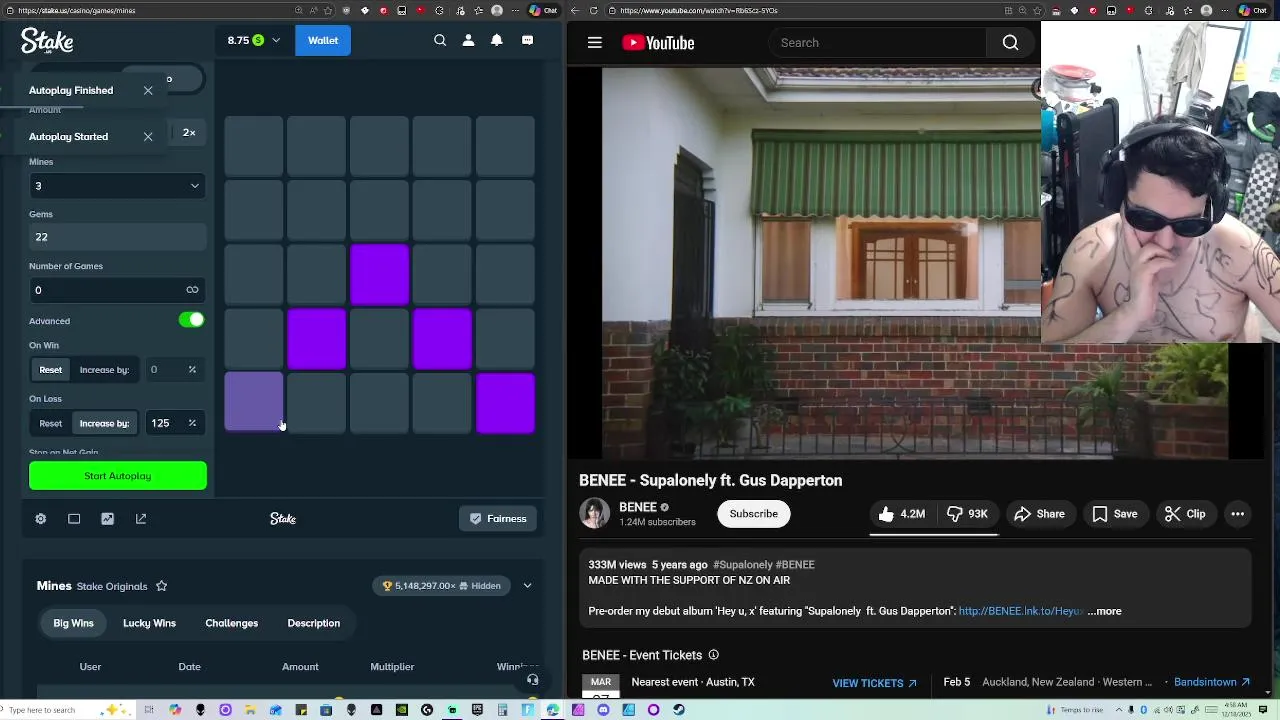Dismiss the Autoplay Finished notification
Screen dimensions: 1280x720
point(148,90)
